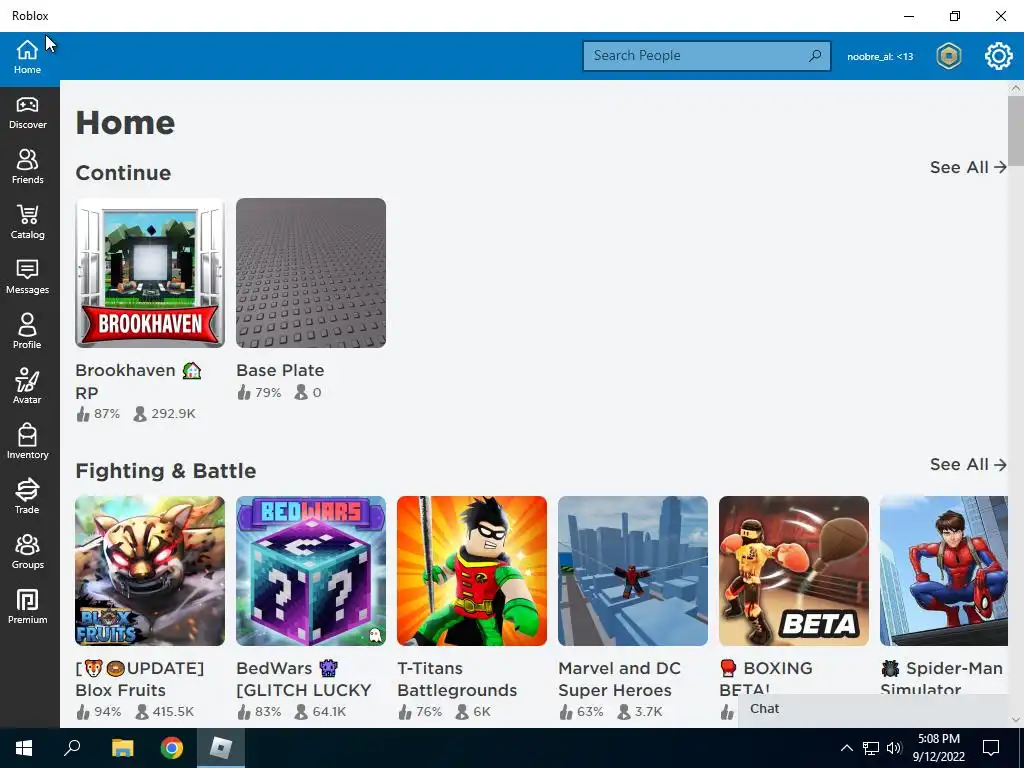Open the Chat bar
The width and height of the screenshot is (1024, 768).
[872, 710]
